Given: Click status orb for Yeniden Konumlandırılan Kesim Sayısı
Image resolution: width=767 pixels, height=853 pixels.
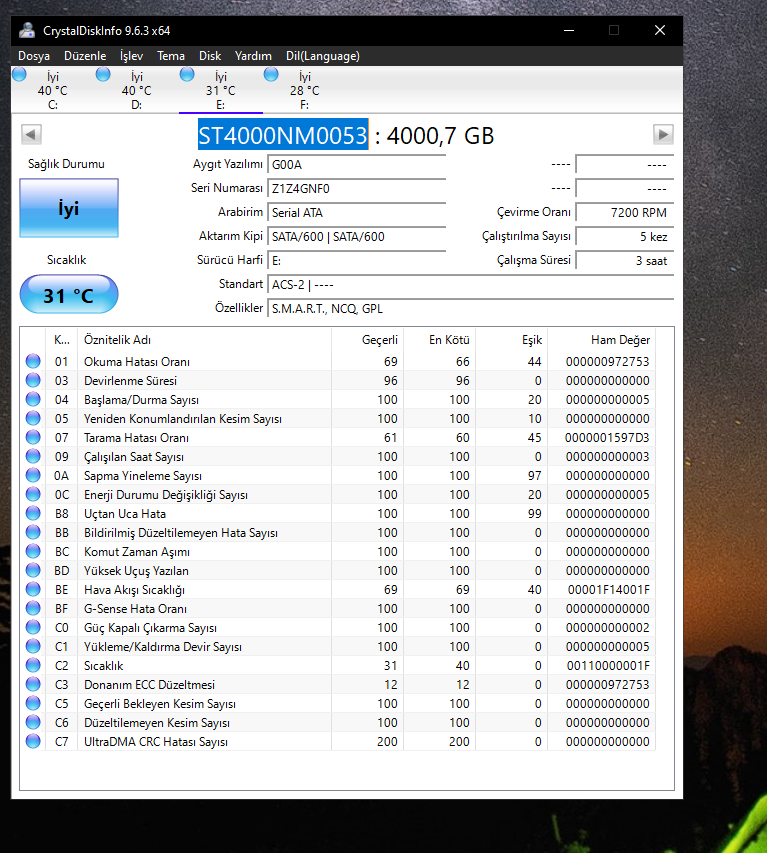Looking at the screenshot, I should click(33, 418).
